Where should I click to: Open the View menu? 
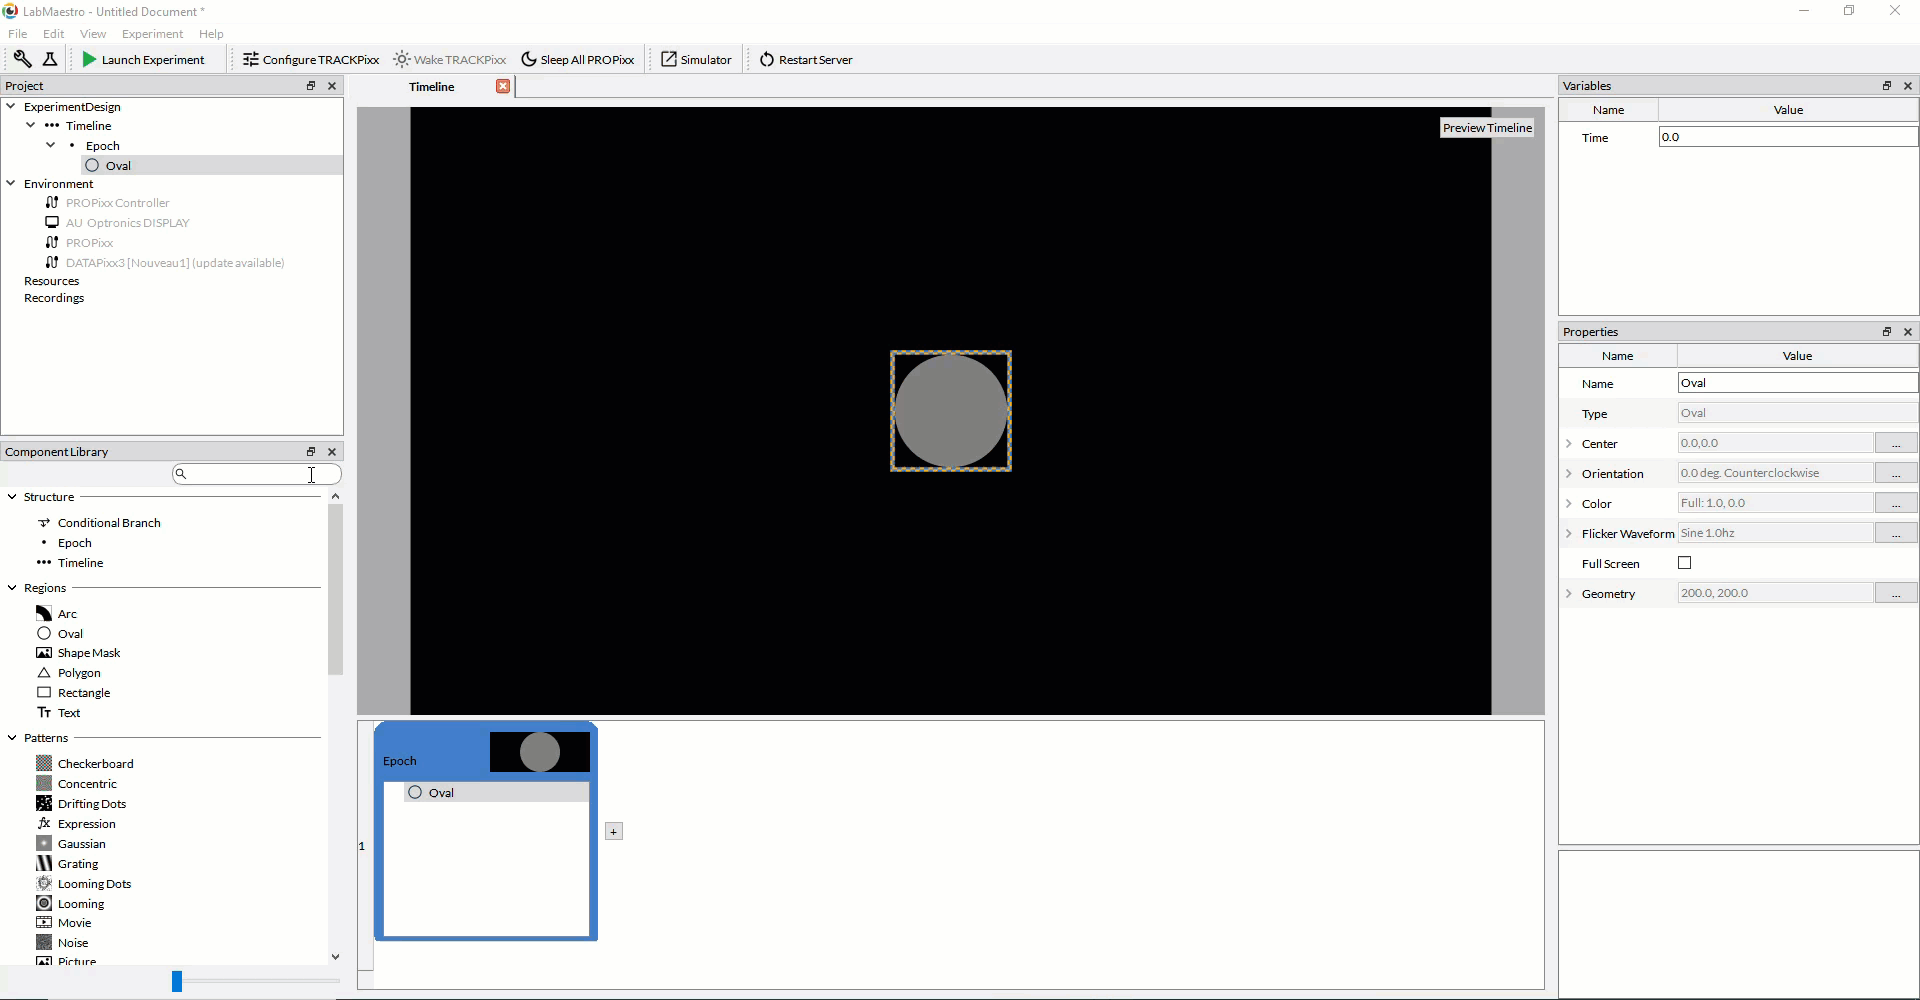92,34
